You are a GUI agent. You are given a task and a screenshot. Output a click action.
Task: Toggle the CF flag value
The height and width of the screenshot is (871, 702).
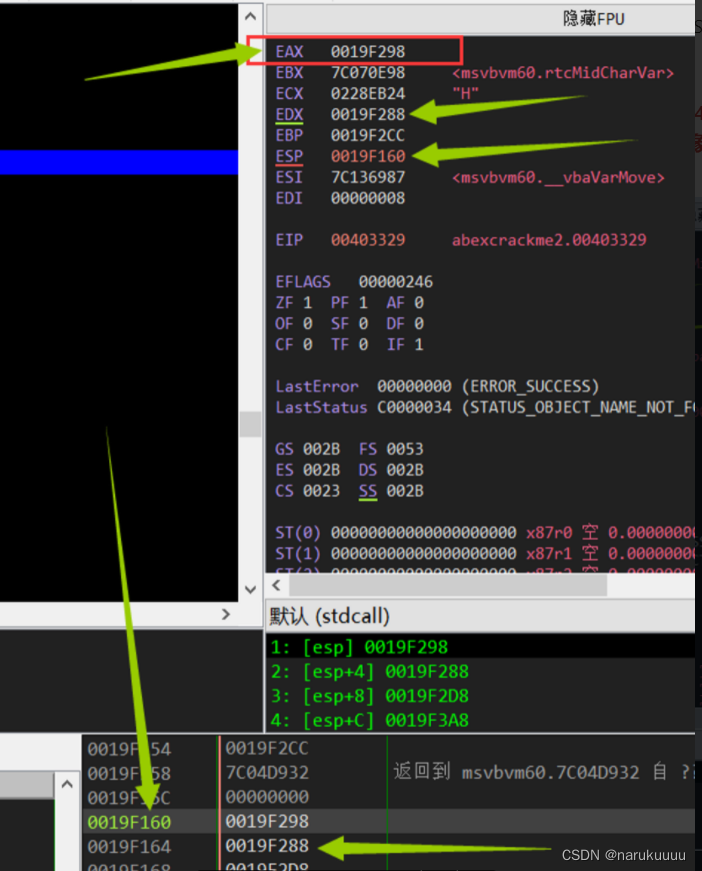point(307,344)
